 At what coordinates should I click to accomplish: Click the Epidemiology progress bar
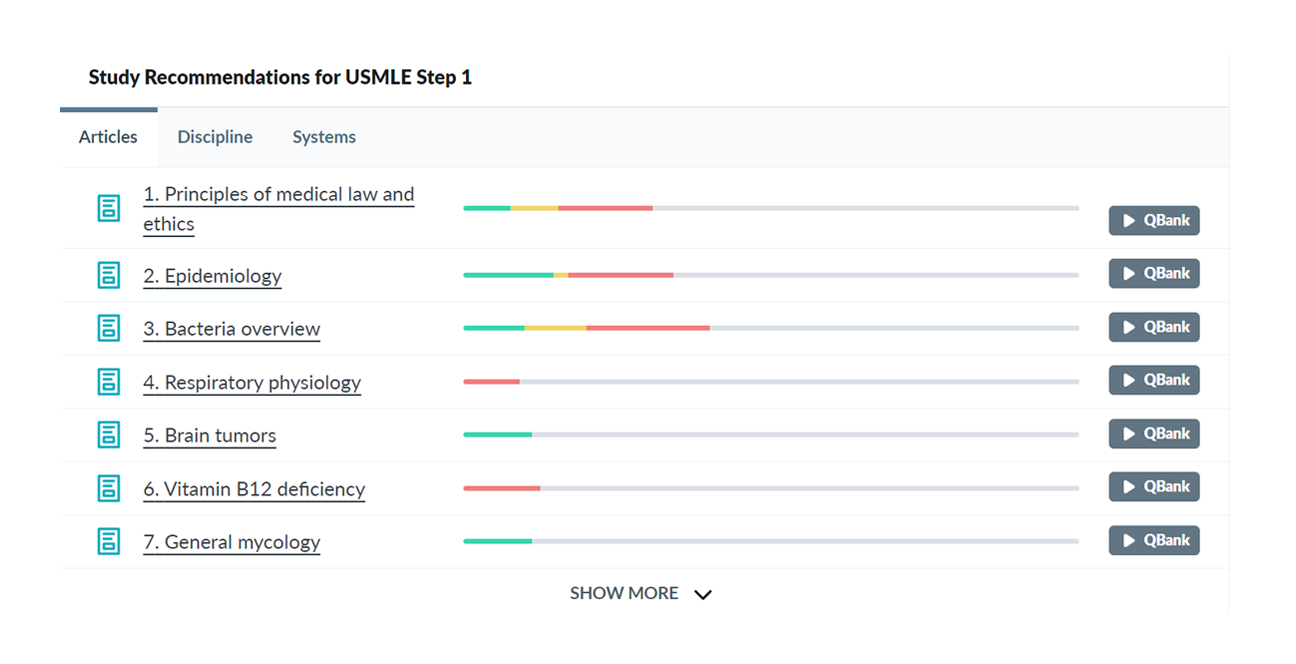click(771, 275)
